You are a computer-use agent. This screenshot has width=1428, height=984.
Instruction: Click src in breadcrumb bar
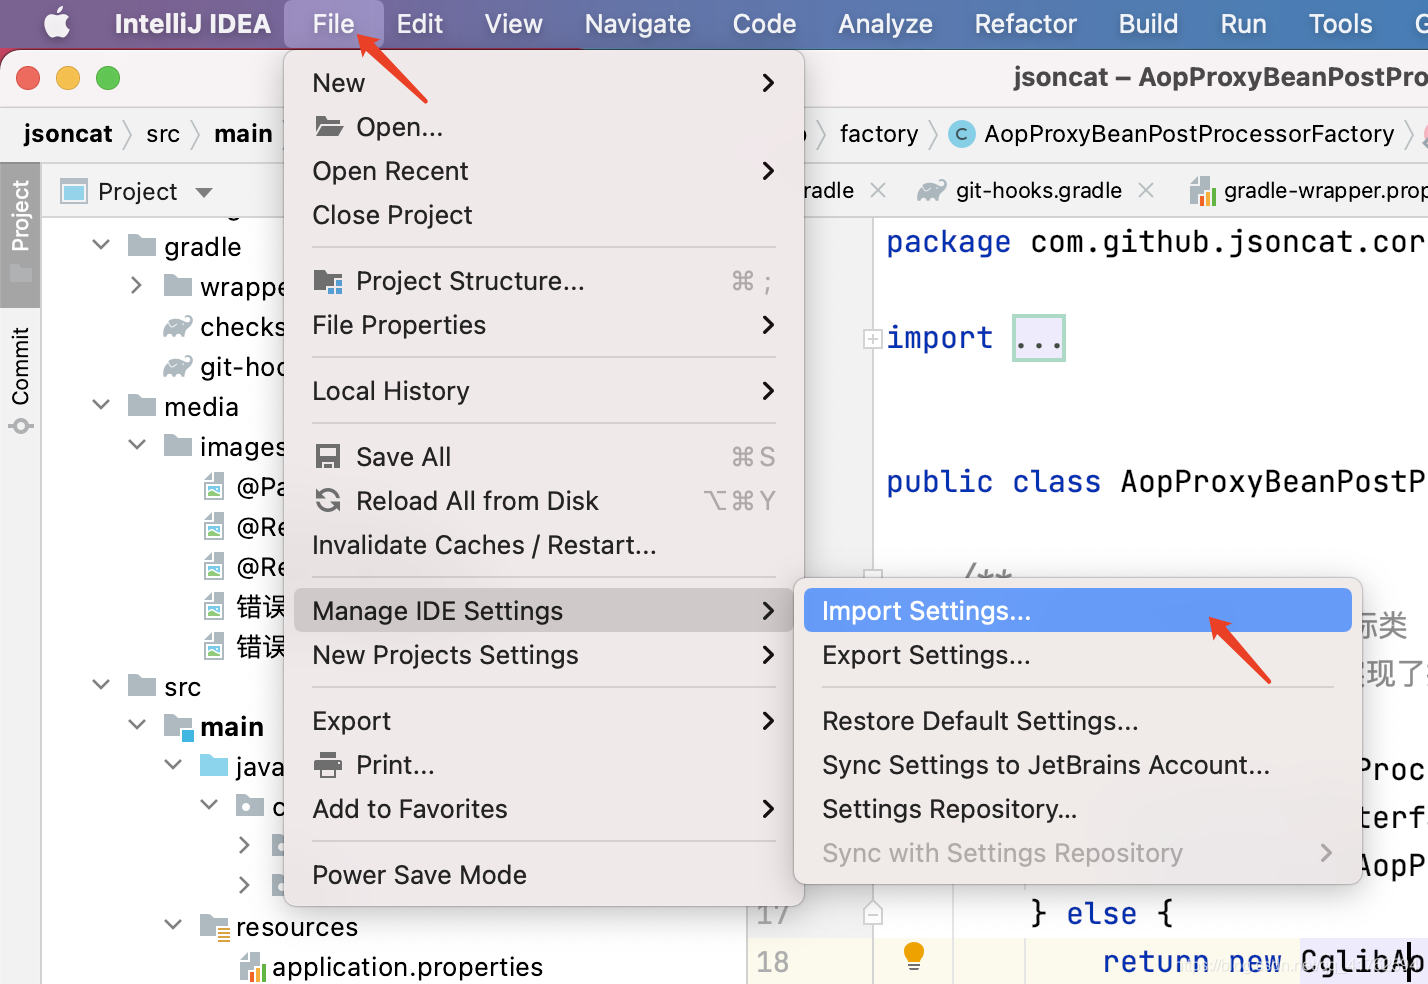(x=163, y=134)
